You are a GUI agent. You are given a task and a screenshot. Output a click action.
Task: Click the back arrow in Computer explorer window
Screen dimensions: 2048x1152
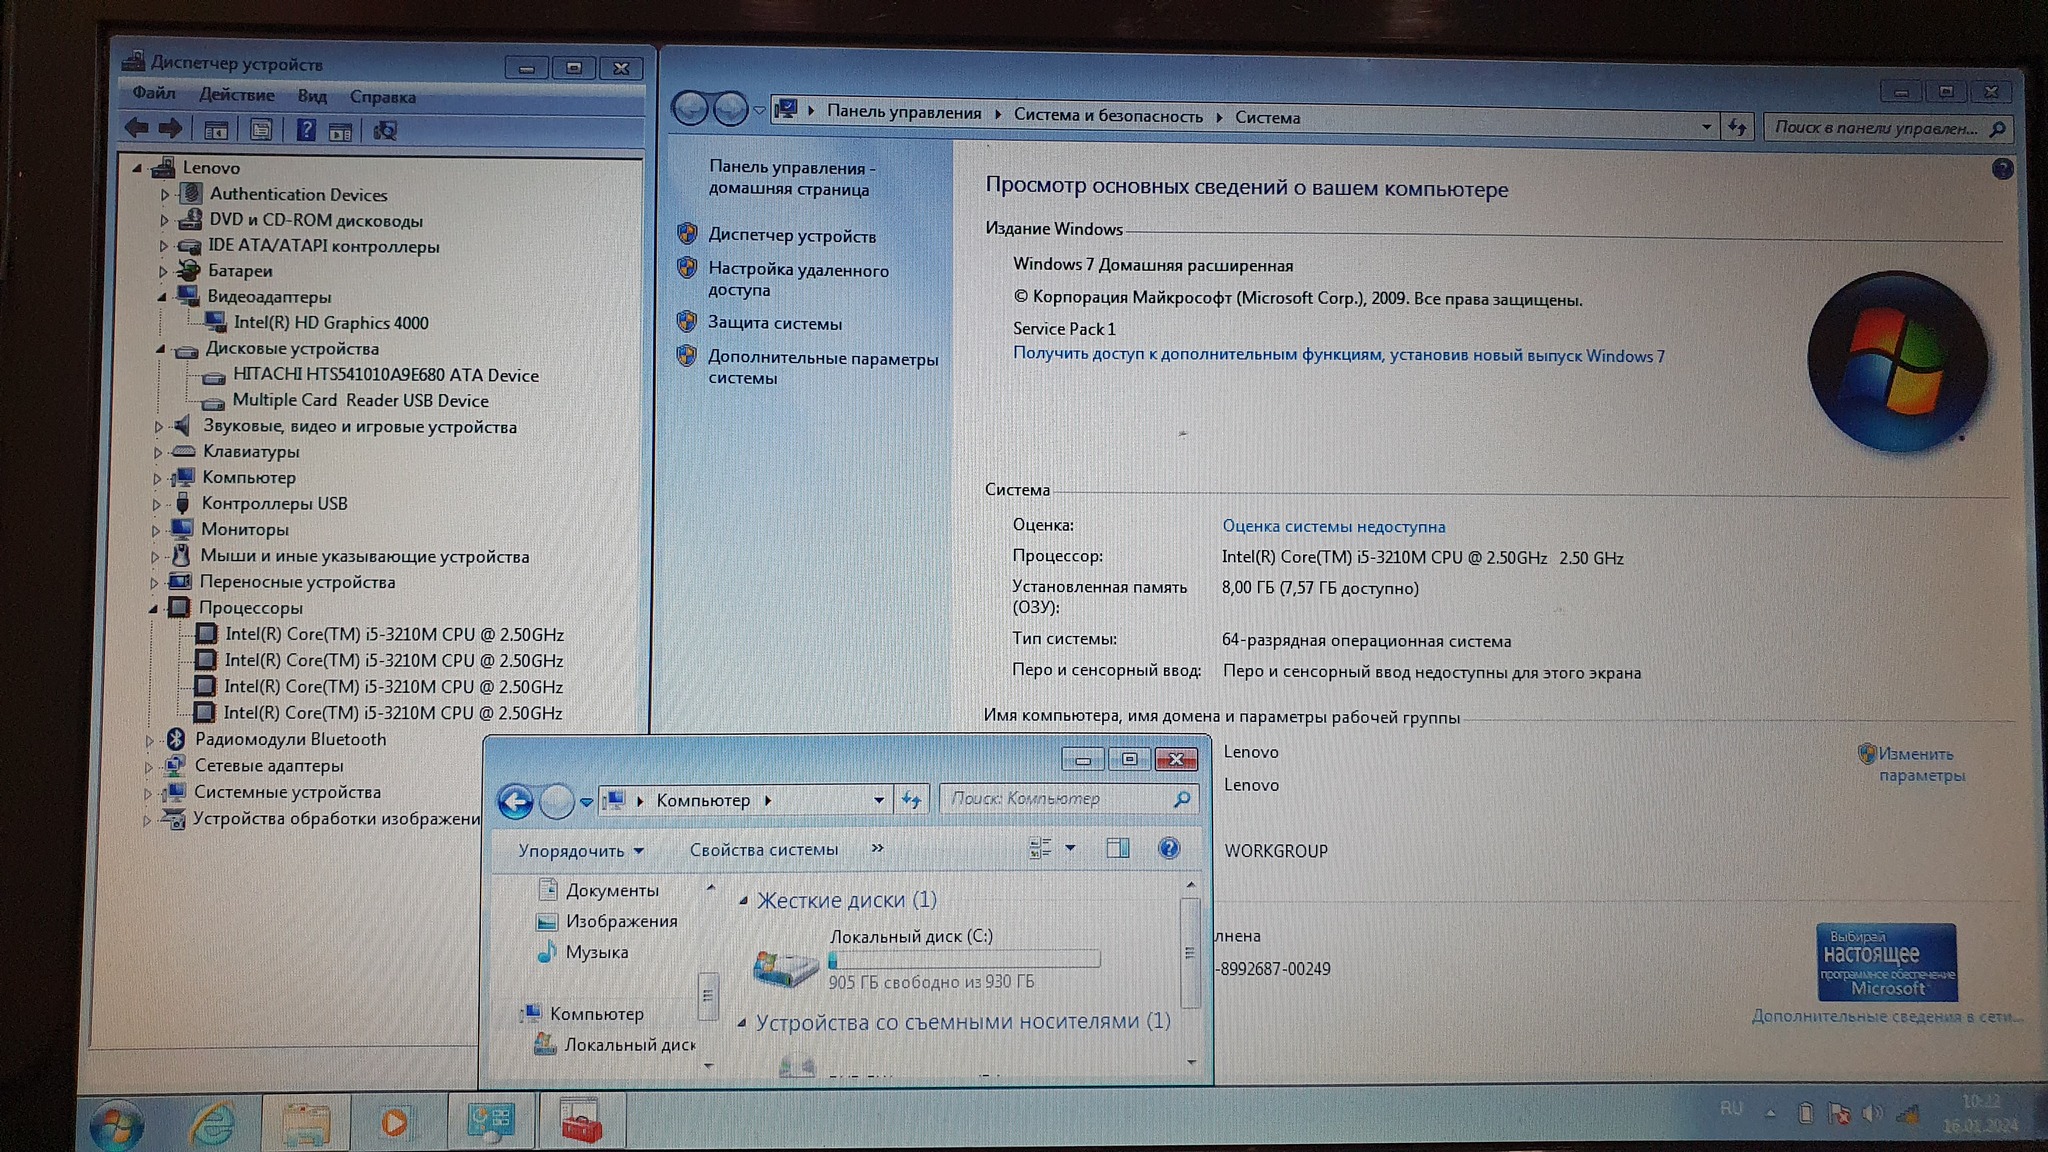(x=516, y=801)
